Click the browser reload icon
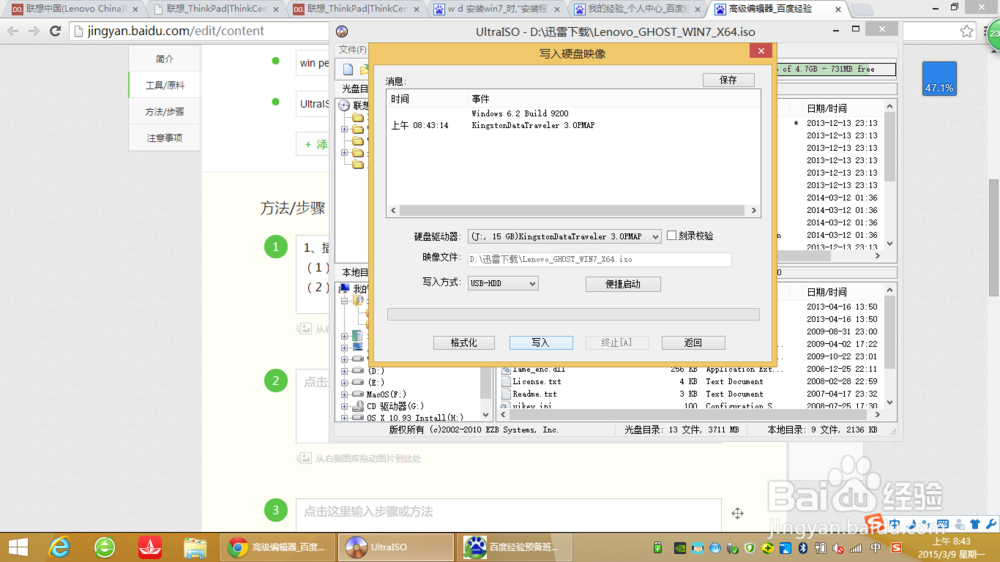 tap(55, 31)
